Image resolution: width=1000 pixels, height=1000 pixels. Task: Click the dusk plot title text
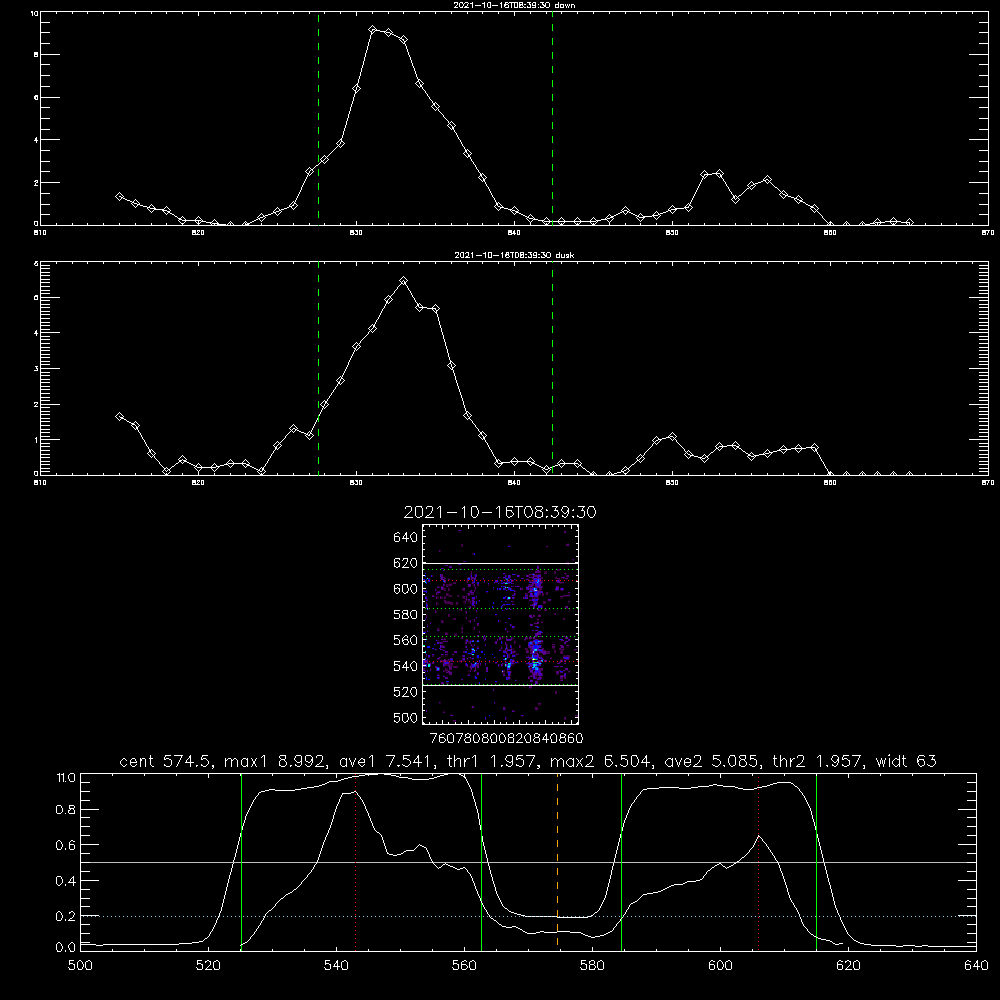[x=514, y=255]
